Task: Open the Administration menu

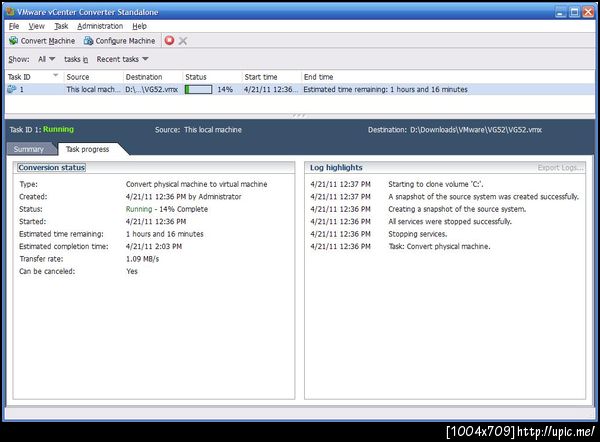Action: [100, 26]
